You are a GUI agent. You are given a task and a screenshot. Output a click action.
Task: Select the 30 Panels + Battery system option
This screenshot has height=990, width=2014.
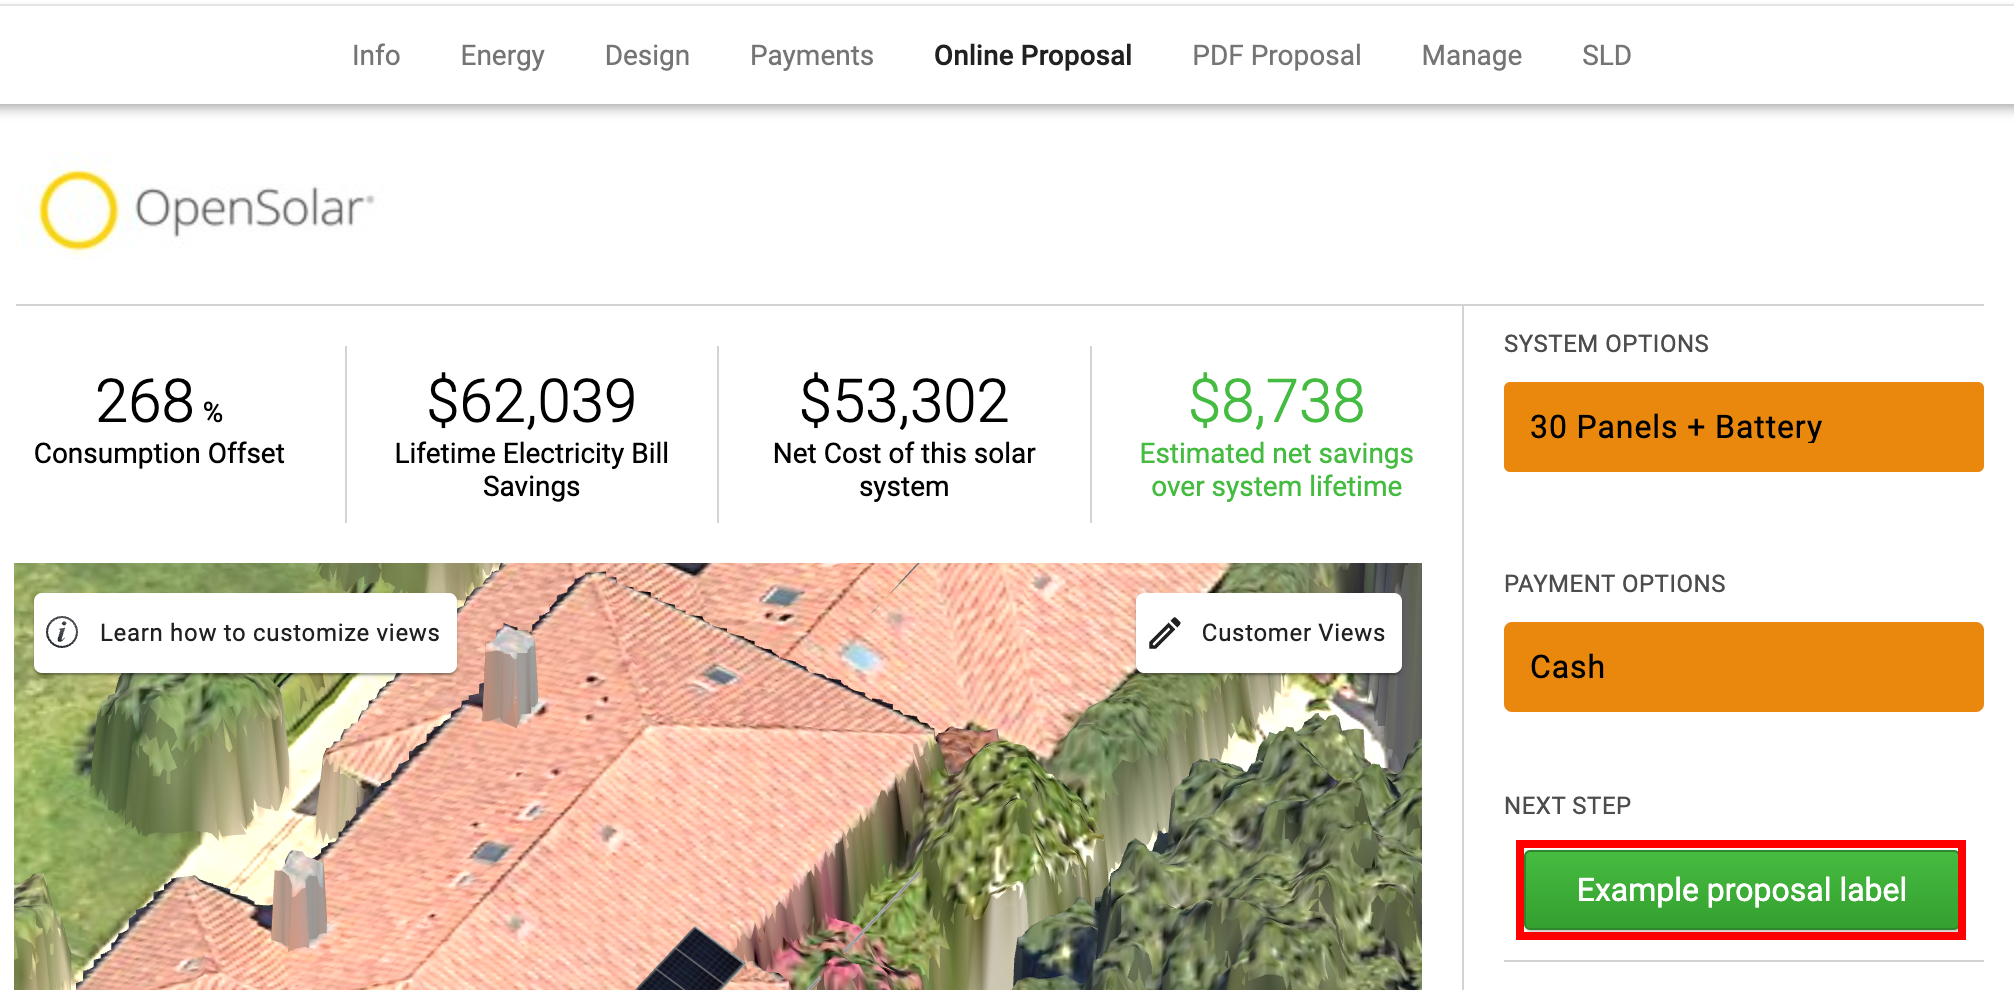(1743, 427)
